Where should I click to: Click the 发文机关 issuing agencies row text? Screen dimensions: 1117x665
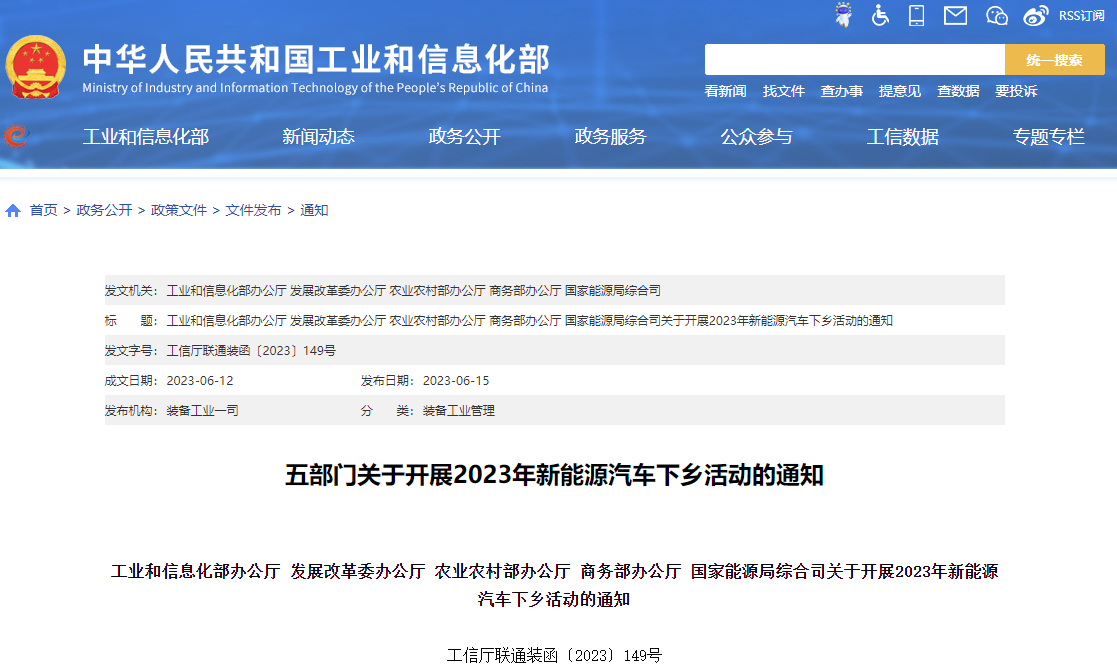click(413, 290)
